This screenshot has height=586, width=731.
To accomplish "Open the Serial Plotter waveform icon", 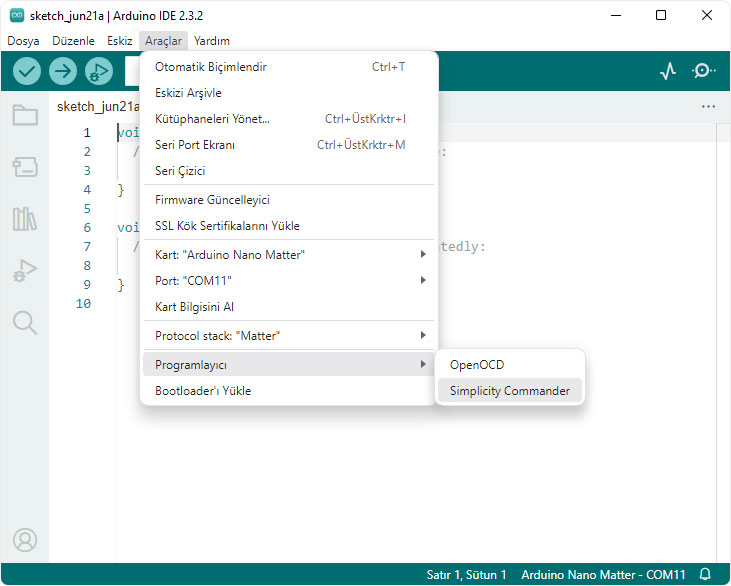I will coord(668,71).
